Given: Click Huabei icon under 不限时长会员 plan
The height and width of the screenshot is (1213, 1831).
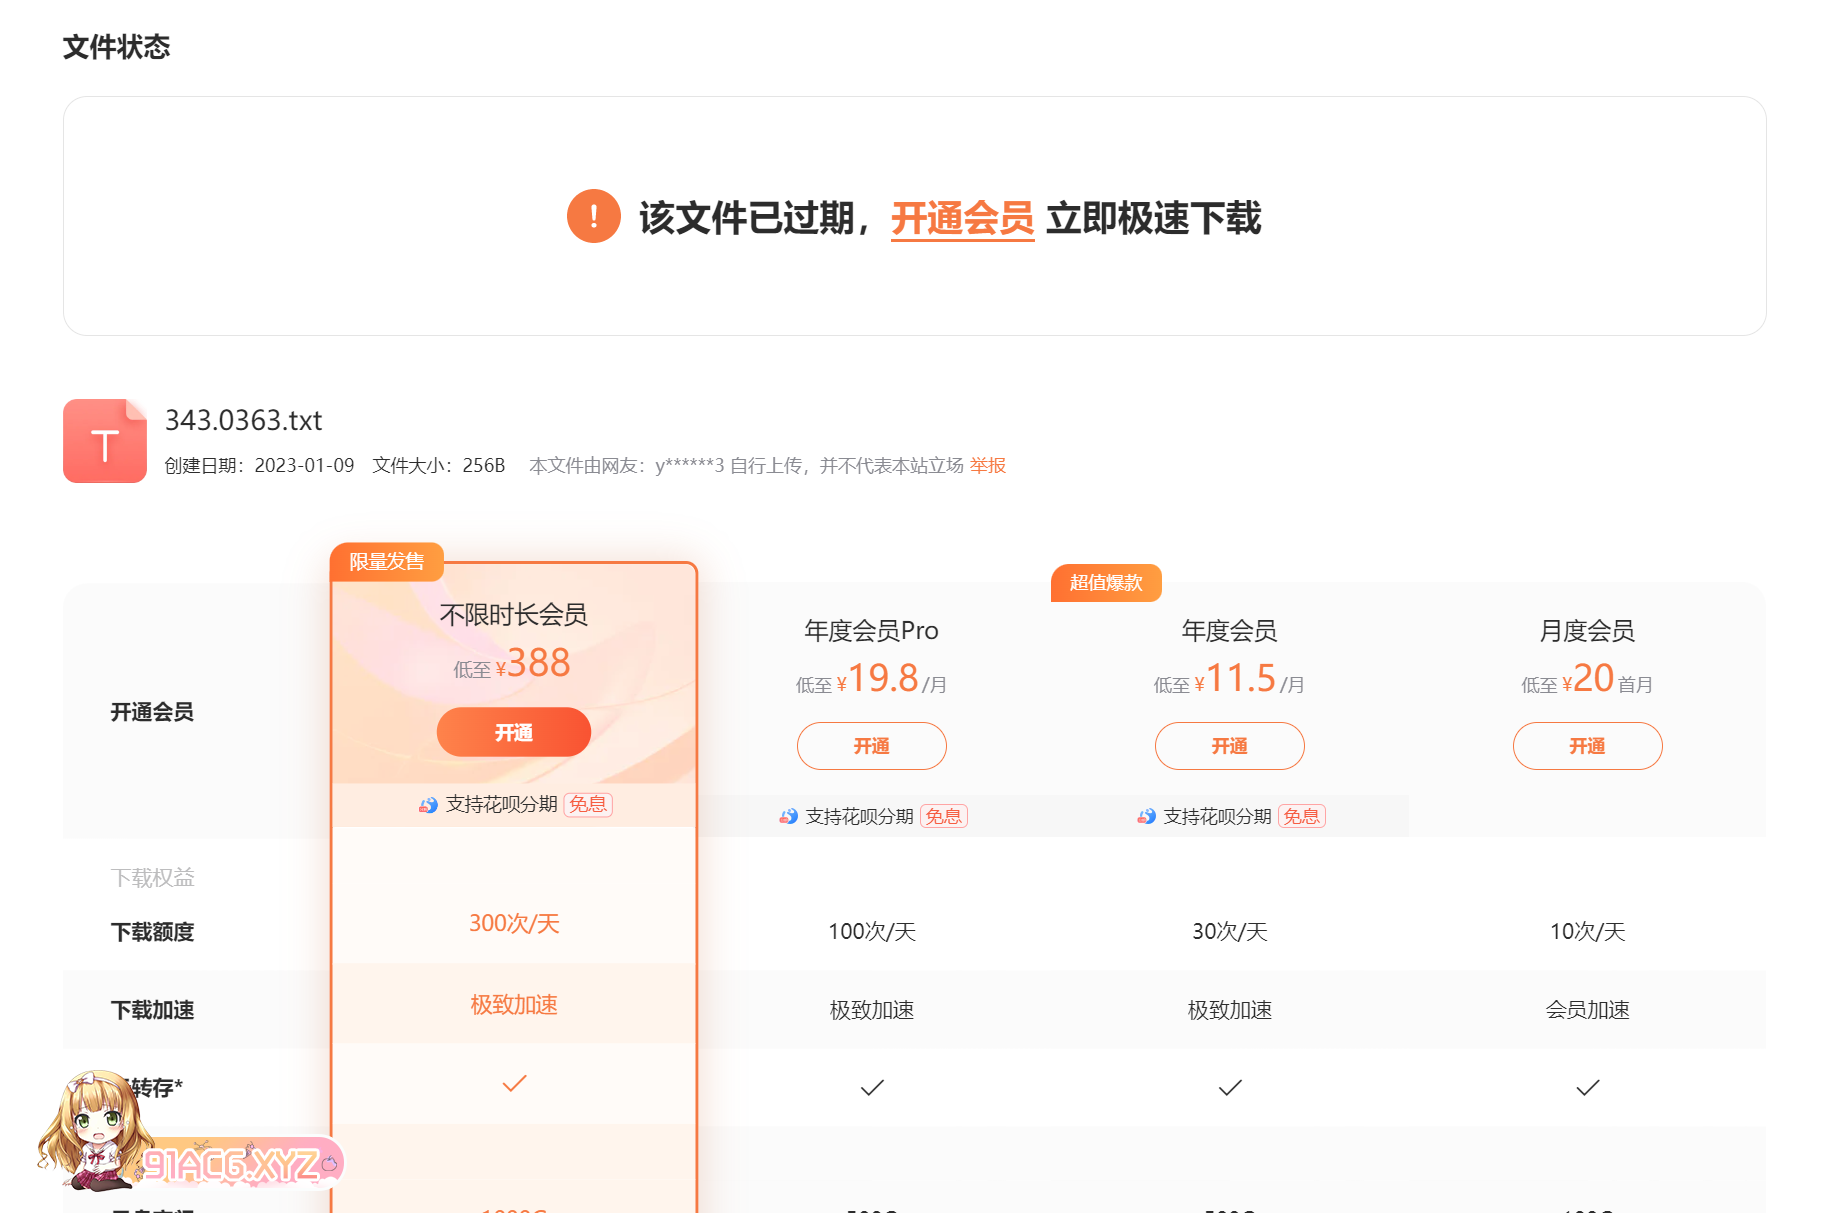Looking at the screenshot, I should 428,805.
